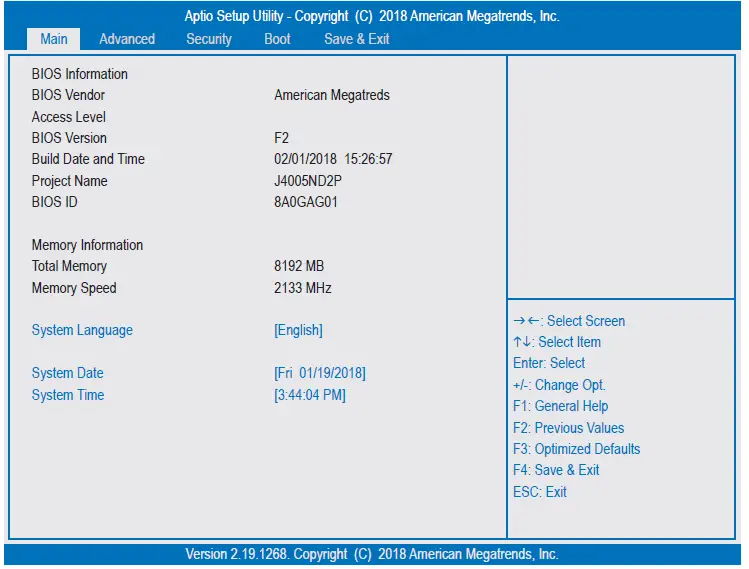Select the System Language option
The width and height of the screenshot is (749, 569).
point(82,330)
